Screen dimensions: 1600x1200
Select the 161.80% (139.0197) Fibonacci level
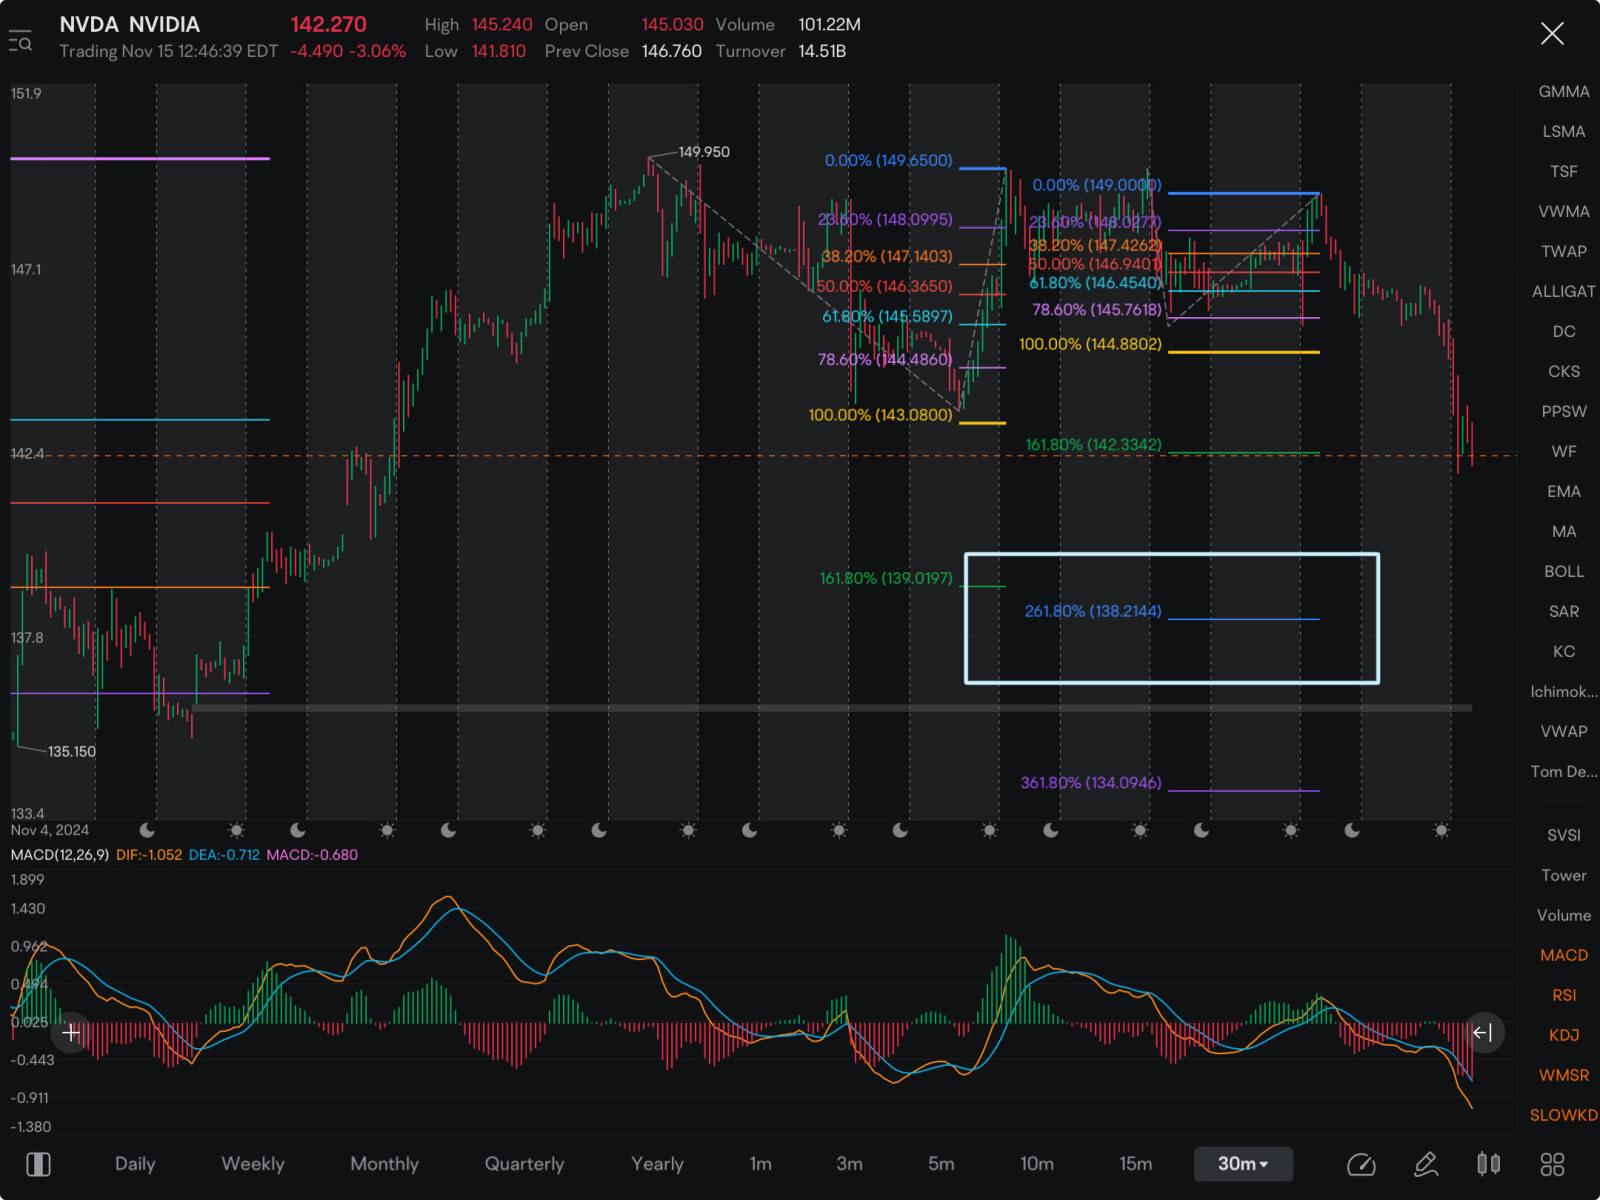pyautogui.click(x=886, y=578)
